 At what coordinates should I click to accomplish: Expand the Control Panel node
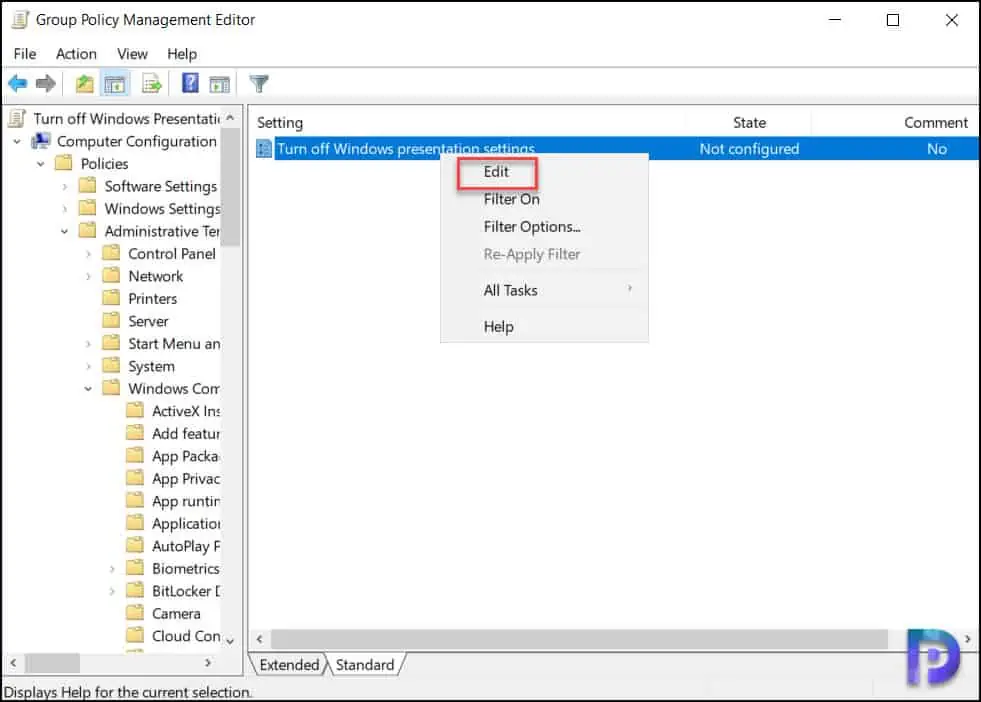[x=88, y=254]
